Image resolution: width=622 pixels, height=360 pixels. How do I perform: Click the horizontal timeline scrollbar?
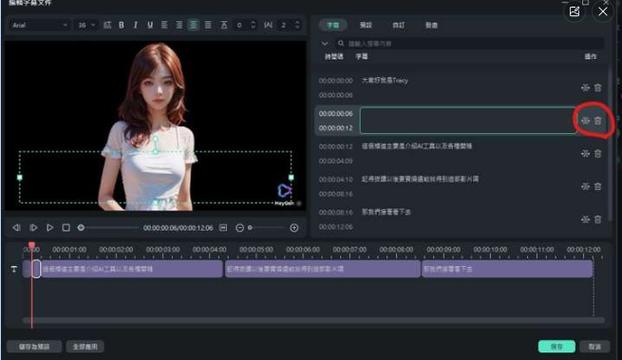[x=313, y=320]
